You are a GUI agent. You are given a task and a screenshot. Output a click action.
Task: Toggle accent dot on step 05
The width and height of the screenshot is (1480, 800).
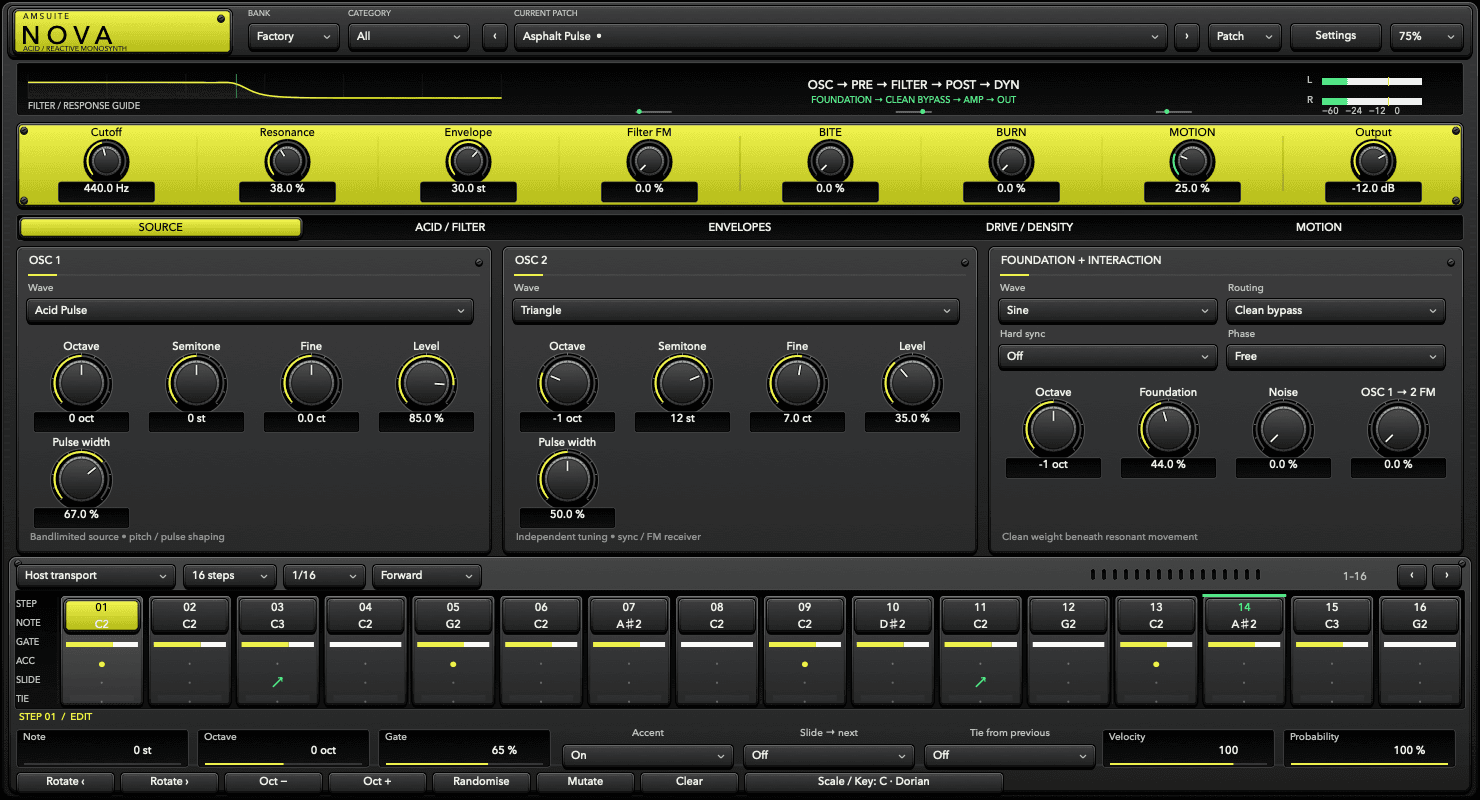[x=453, y=664]
